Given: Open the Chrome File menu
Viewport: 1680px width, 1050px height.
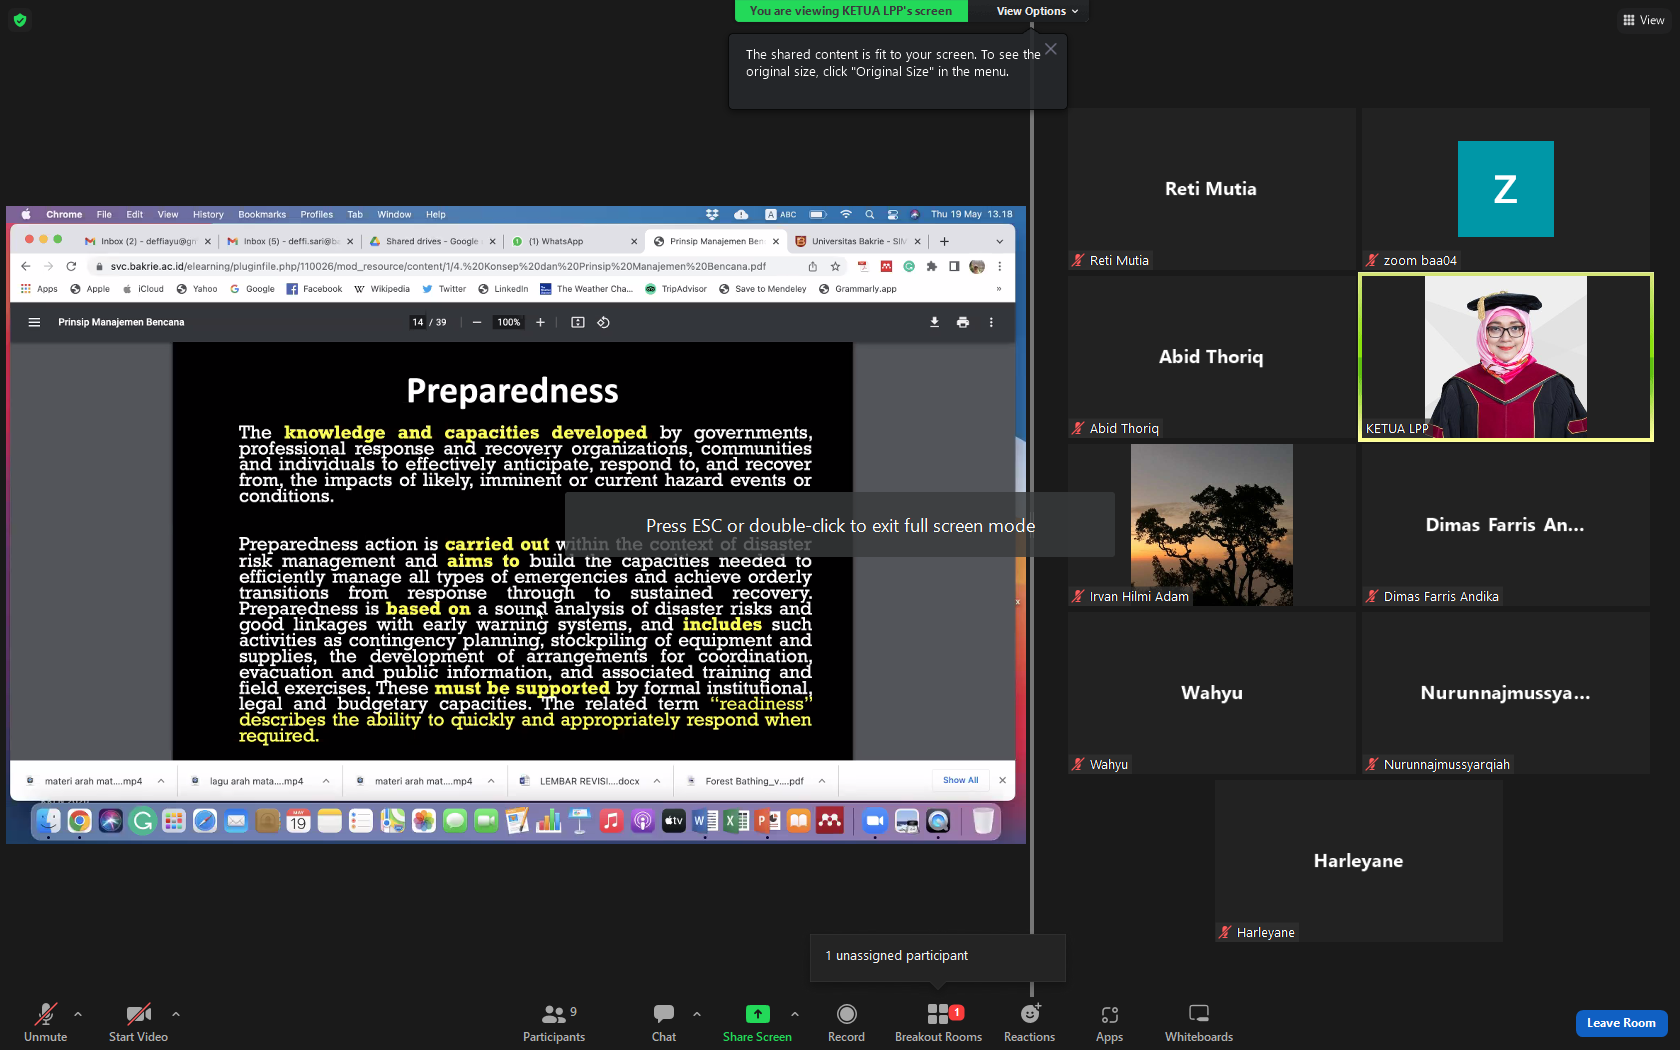Looking at the screenshot, I should pos(104,214).
